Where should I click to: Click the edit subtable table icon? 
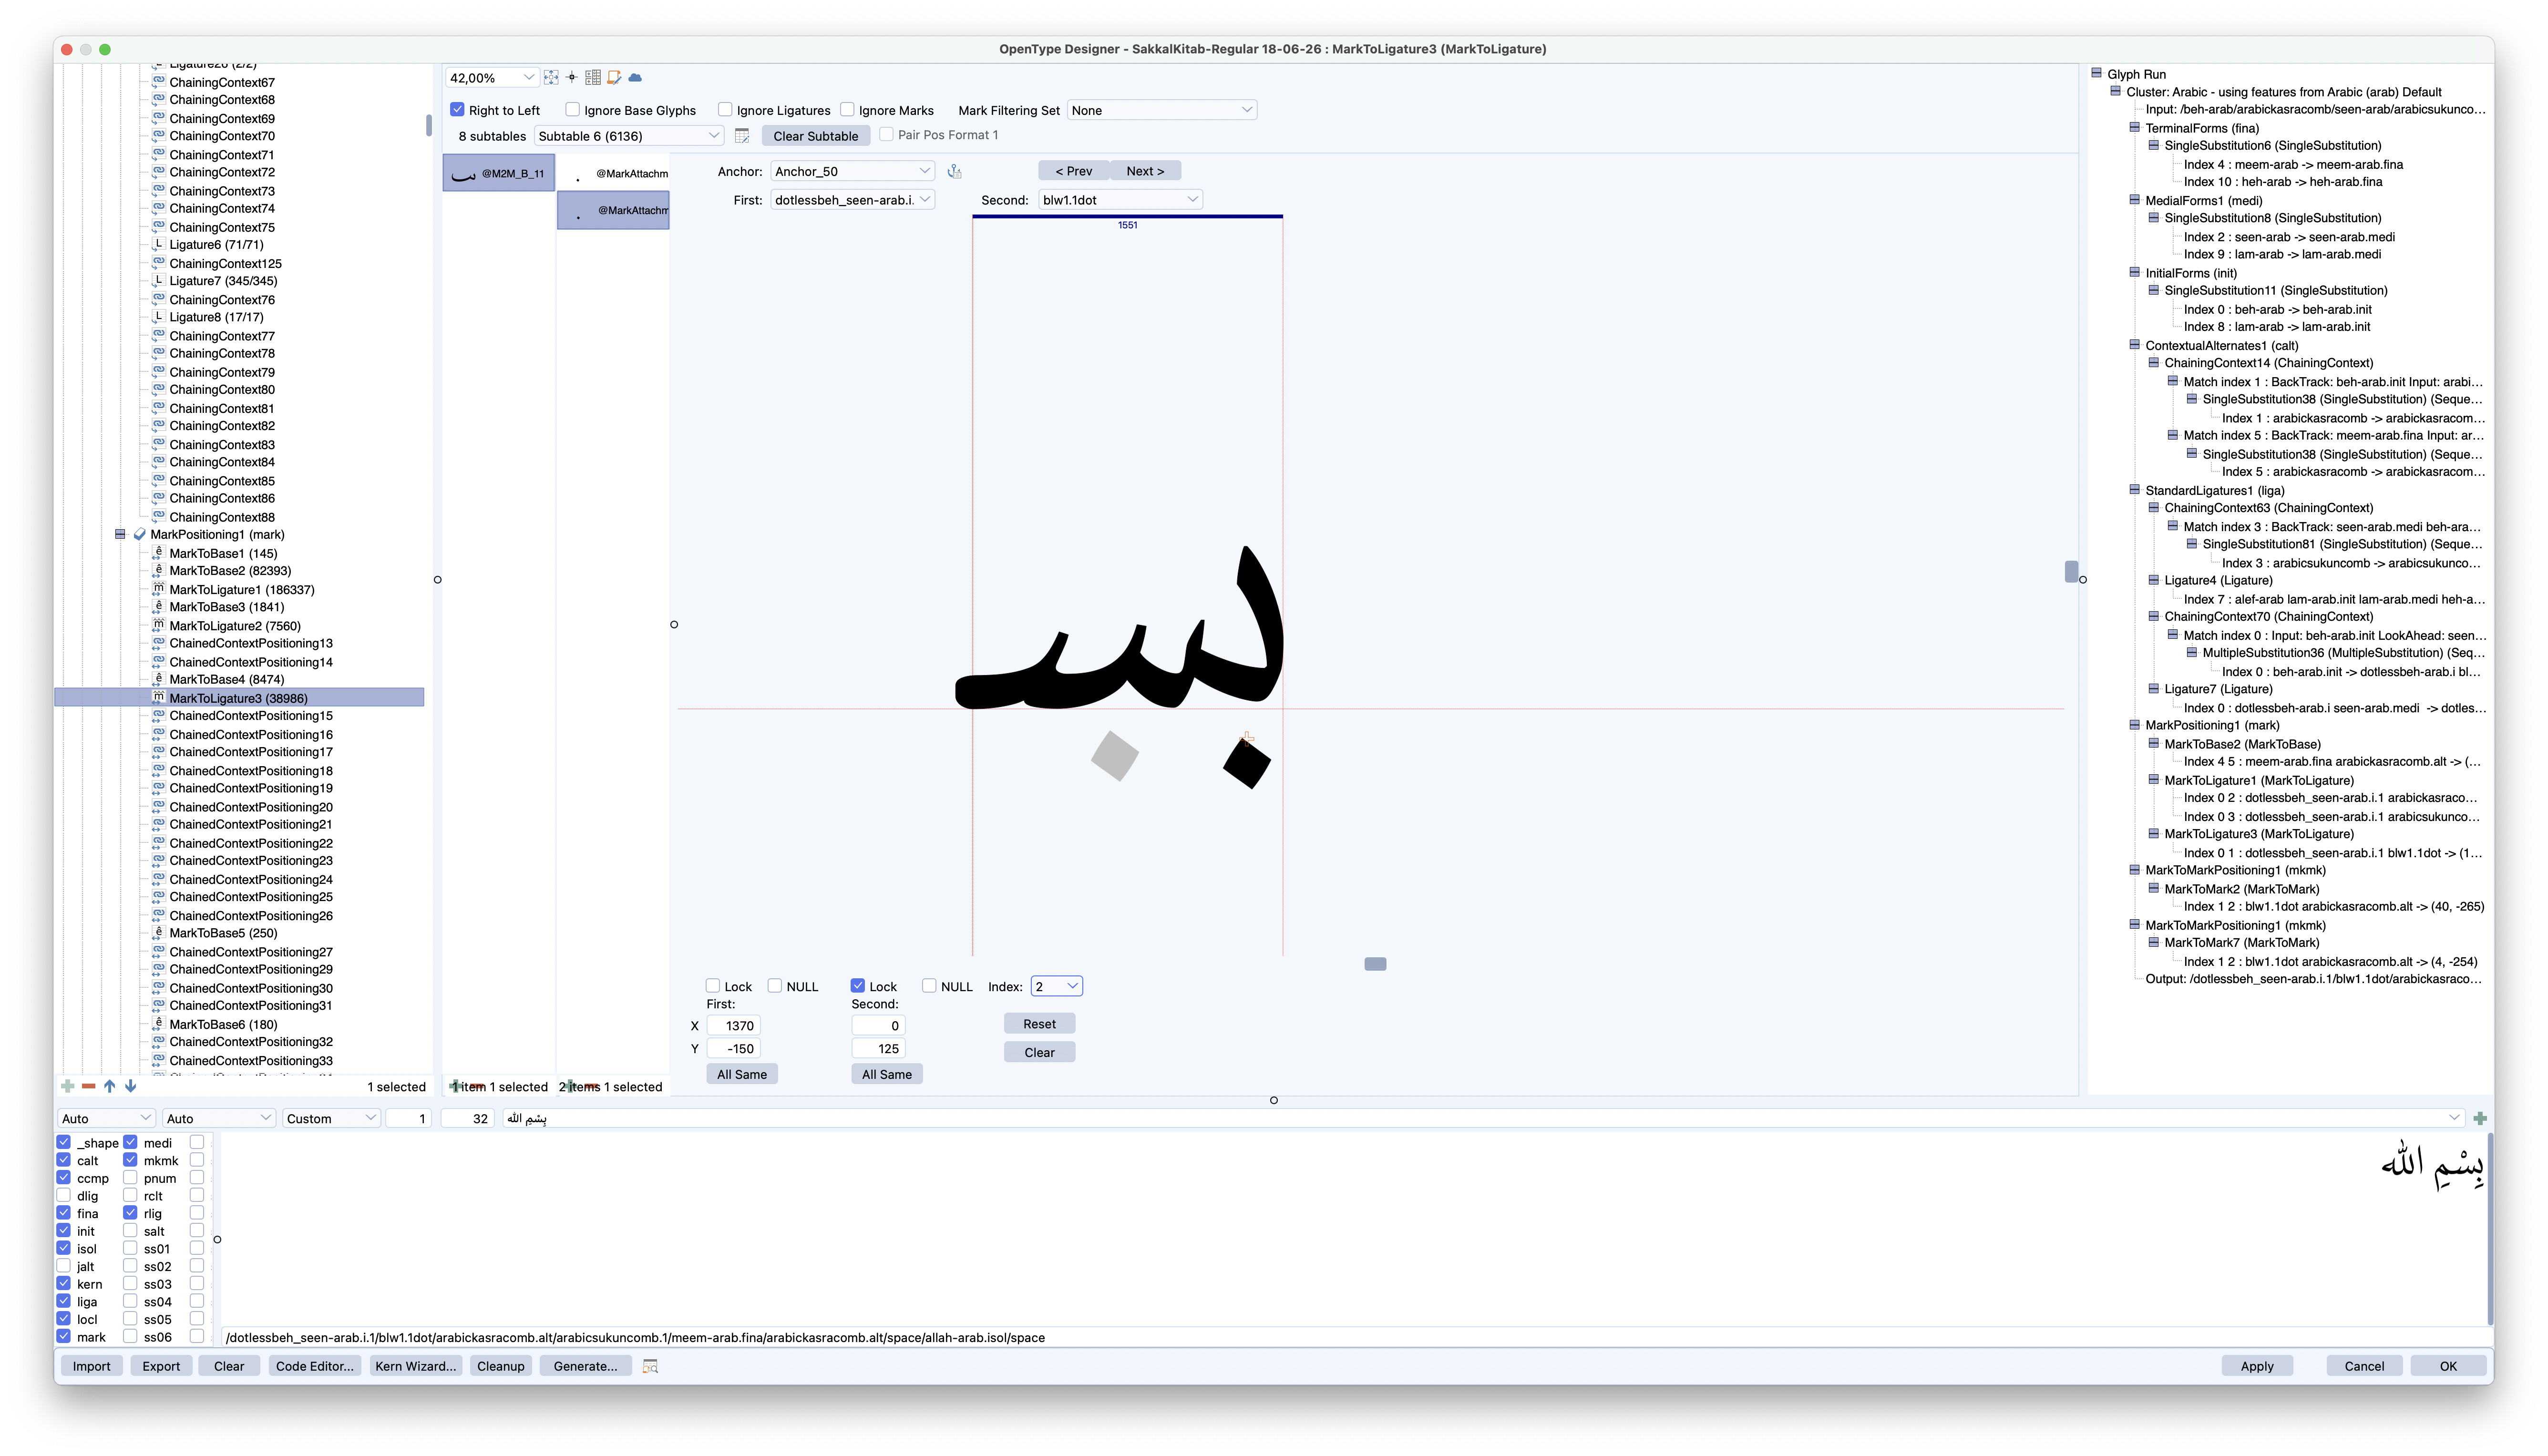742,136
